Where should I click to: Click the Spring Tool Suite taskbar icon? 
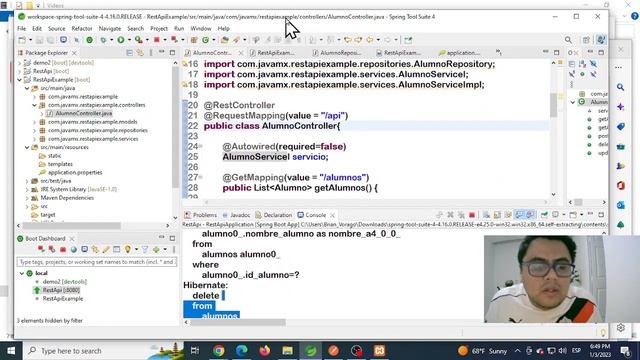[x=311, y=351]
